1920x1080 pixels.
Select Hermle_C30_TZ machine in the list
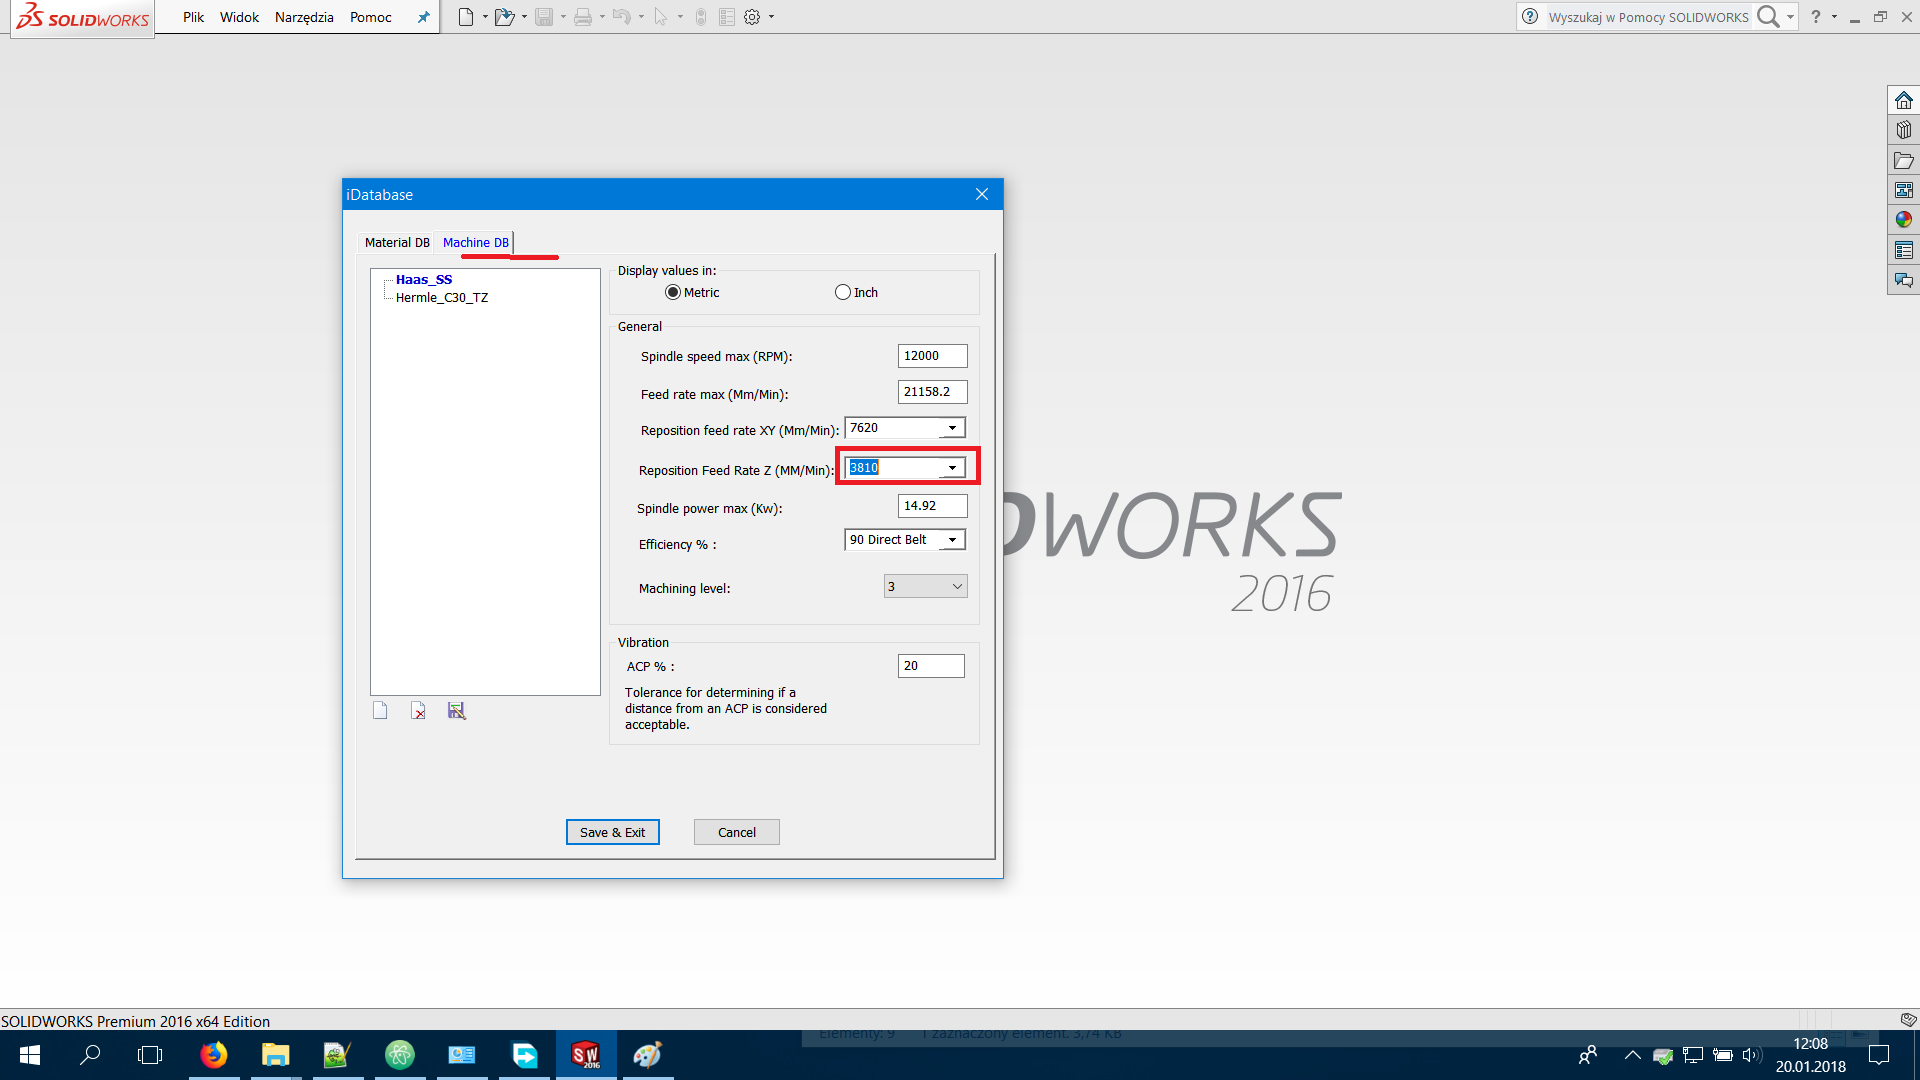point(442,298)
